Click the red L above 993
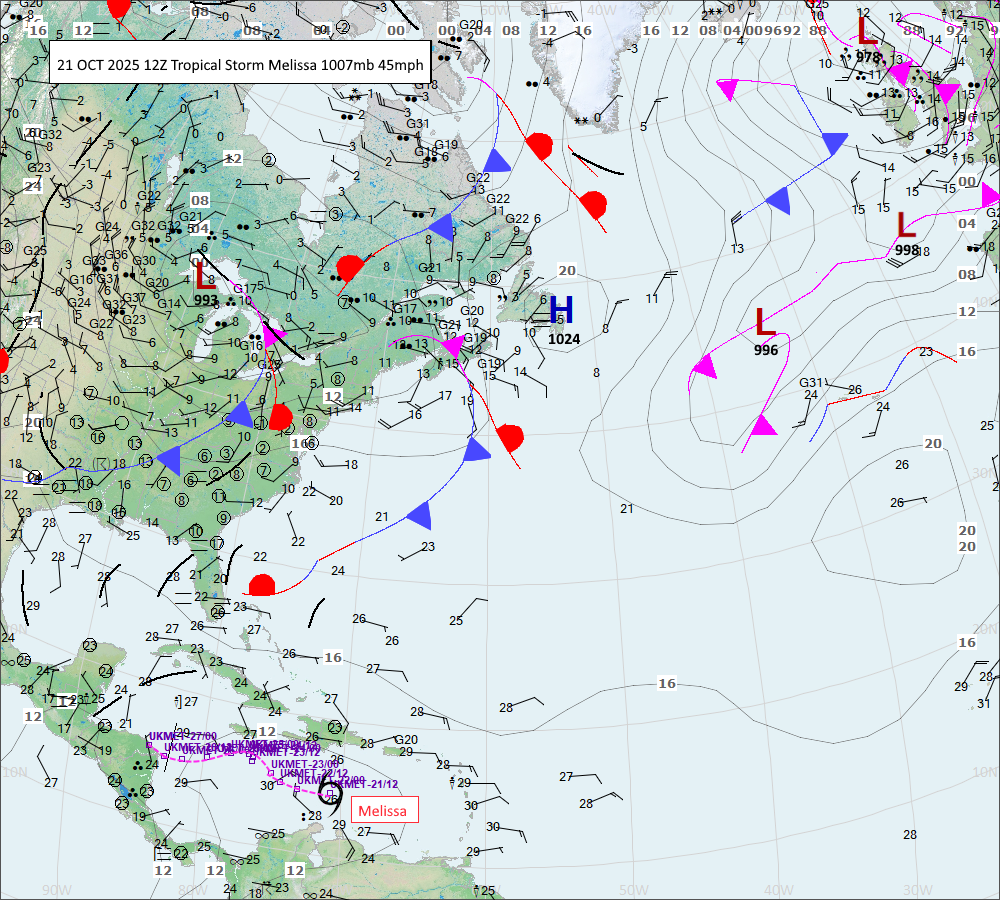 204,275
